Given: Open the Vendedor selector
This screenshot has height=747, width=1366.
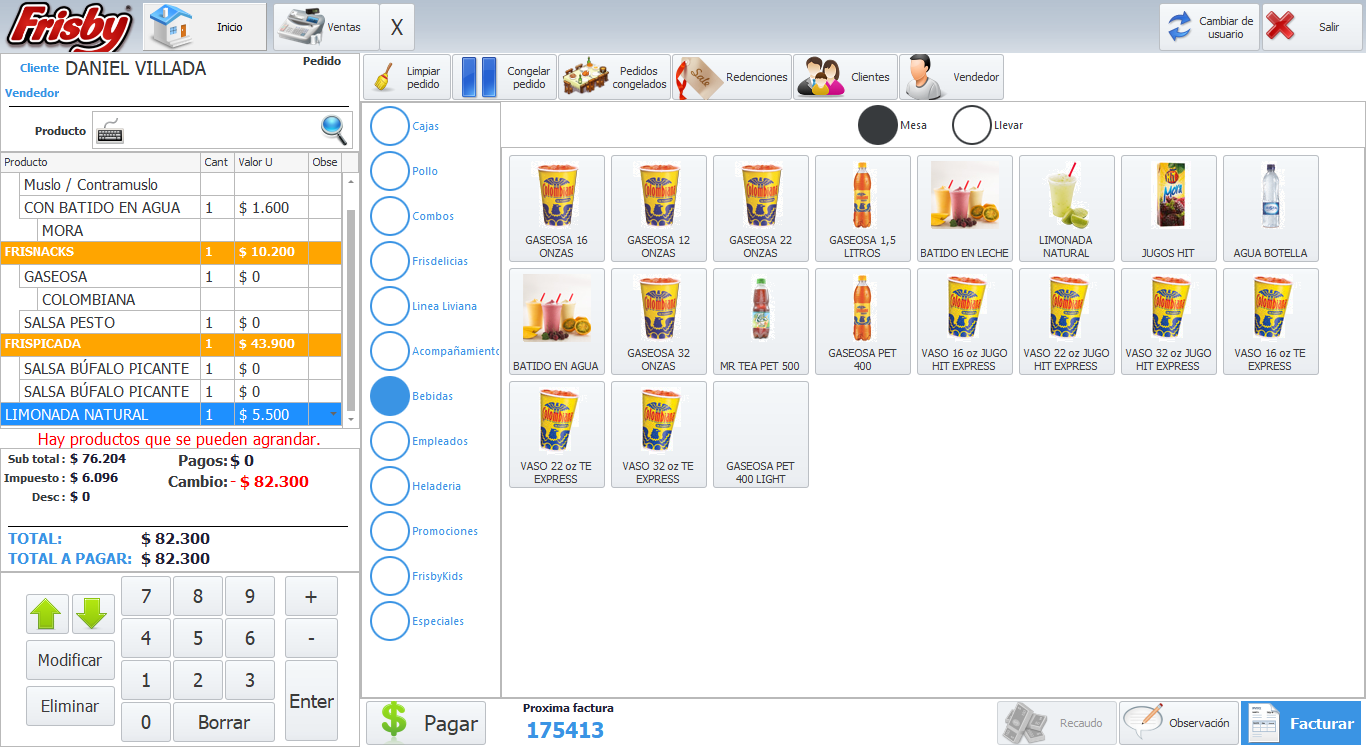Looking at the screenshot, I should (951, 77).
